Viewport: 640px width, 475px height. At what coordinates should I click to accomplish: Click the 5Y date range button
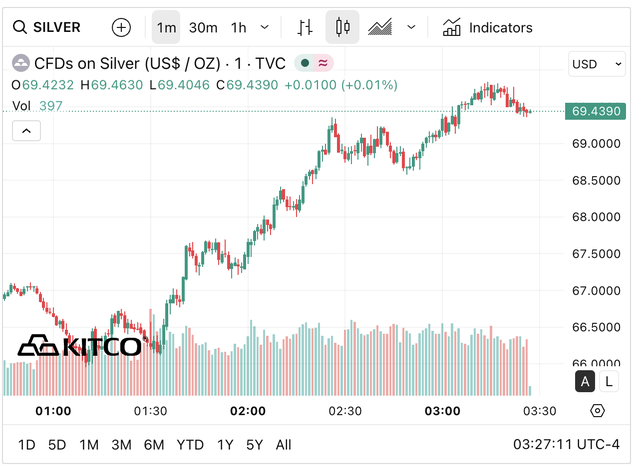(254, 444)
